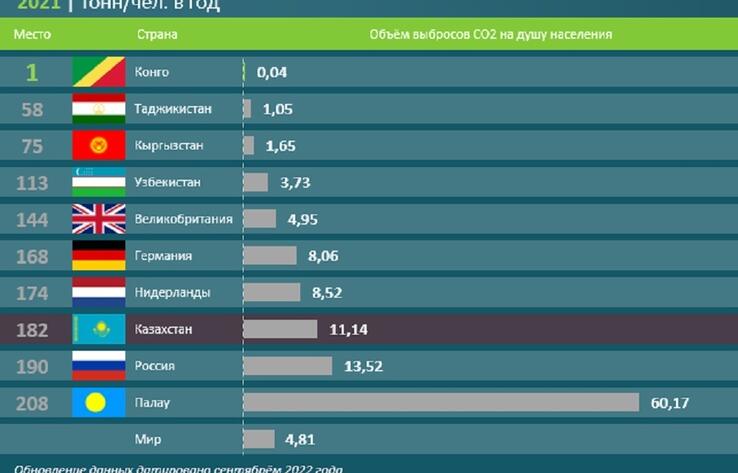This screenshot has width=738, height=473.
Task: Select the Tajikistan flag
Action: (x=99, y=109)
